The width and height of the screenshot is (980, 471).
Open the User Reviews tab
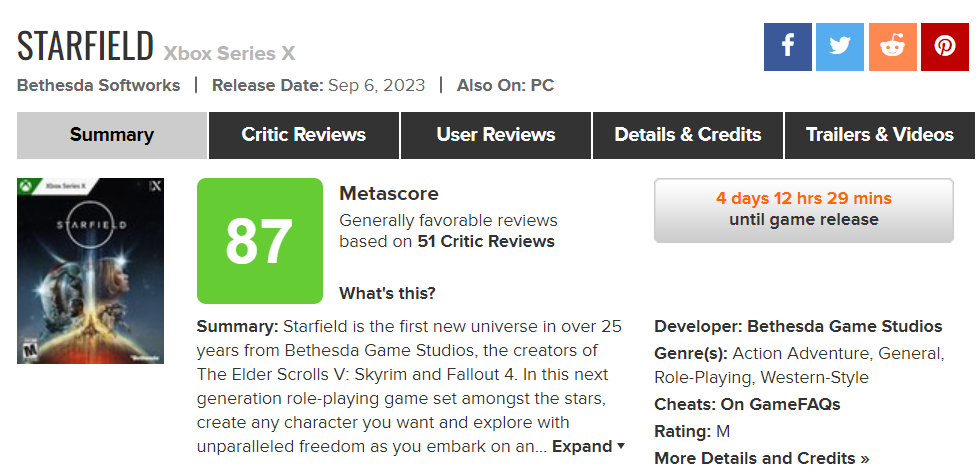[x=496, y=135]
